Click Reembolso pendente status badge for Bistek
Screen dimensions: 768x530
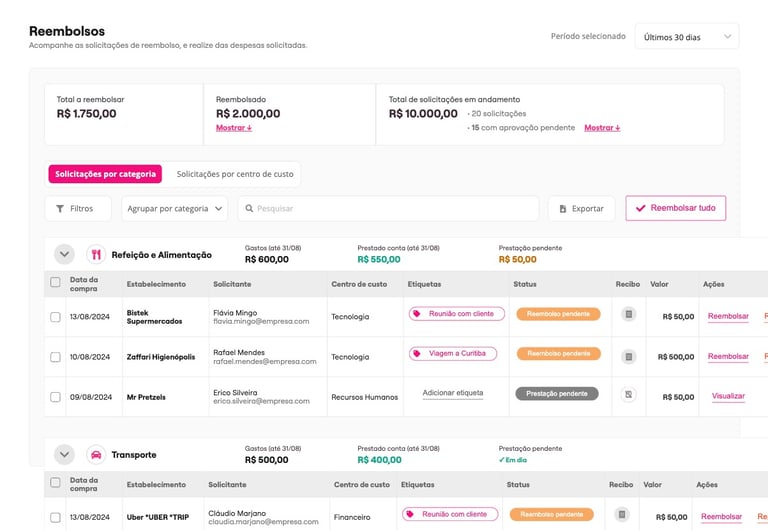pyautogui.click(x=557, y=314)
